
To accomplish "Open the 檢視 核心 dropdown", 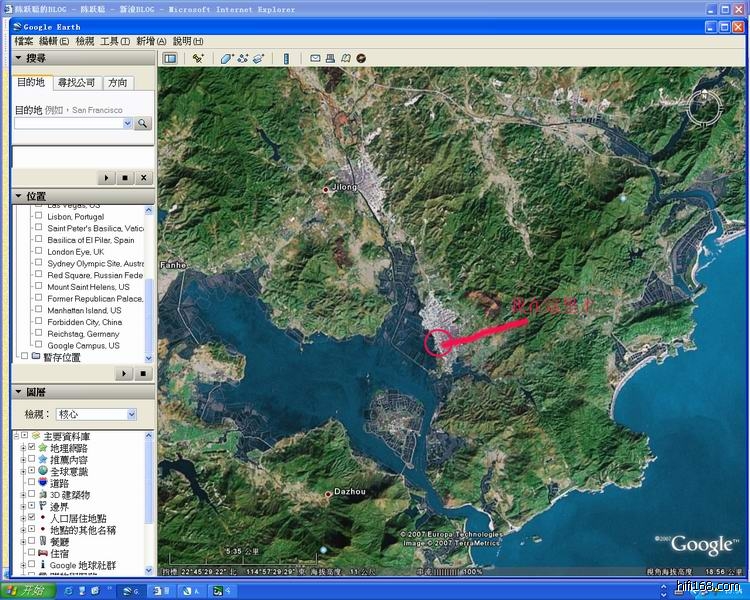I will coord(97,414).
